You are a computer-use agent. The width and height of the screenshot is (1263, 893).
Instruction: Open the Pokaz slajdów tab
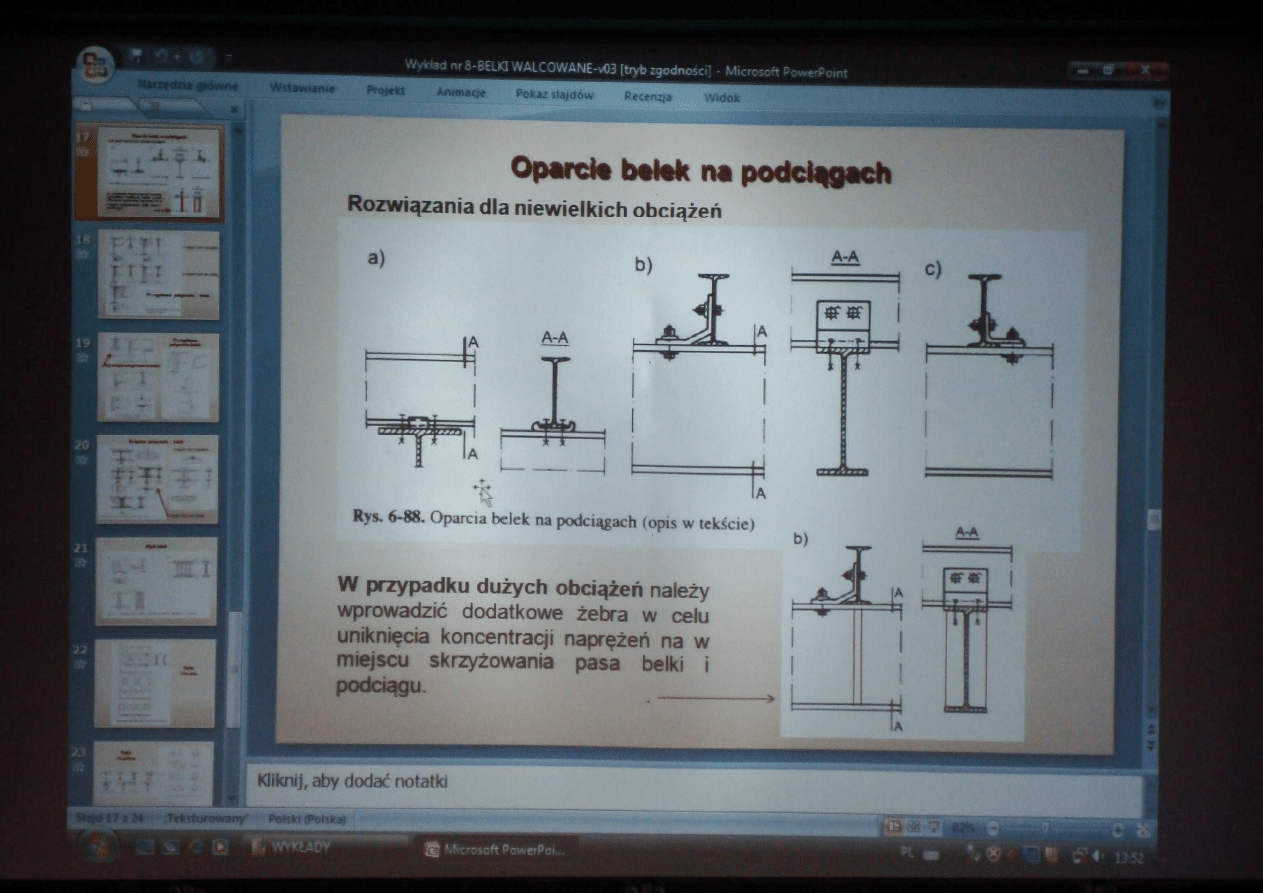pyautogui.click(x=555, y=96)
